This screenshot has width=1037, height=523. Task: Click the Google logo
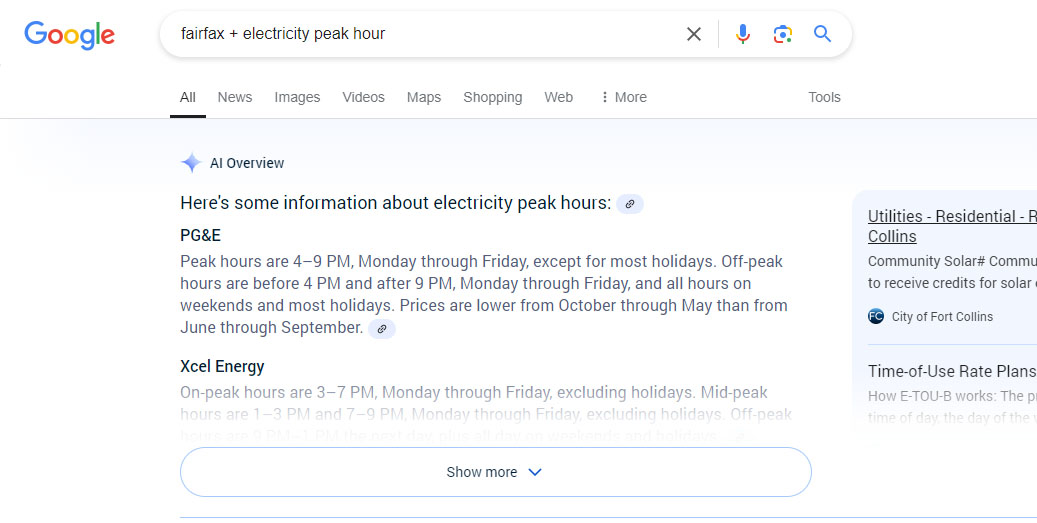69,35
